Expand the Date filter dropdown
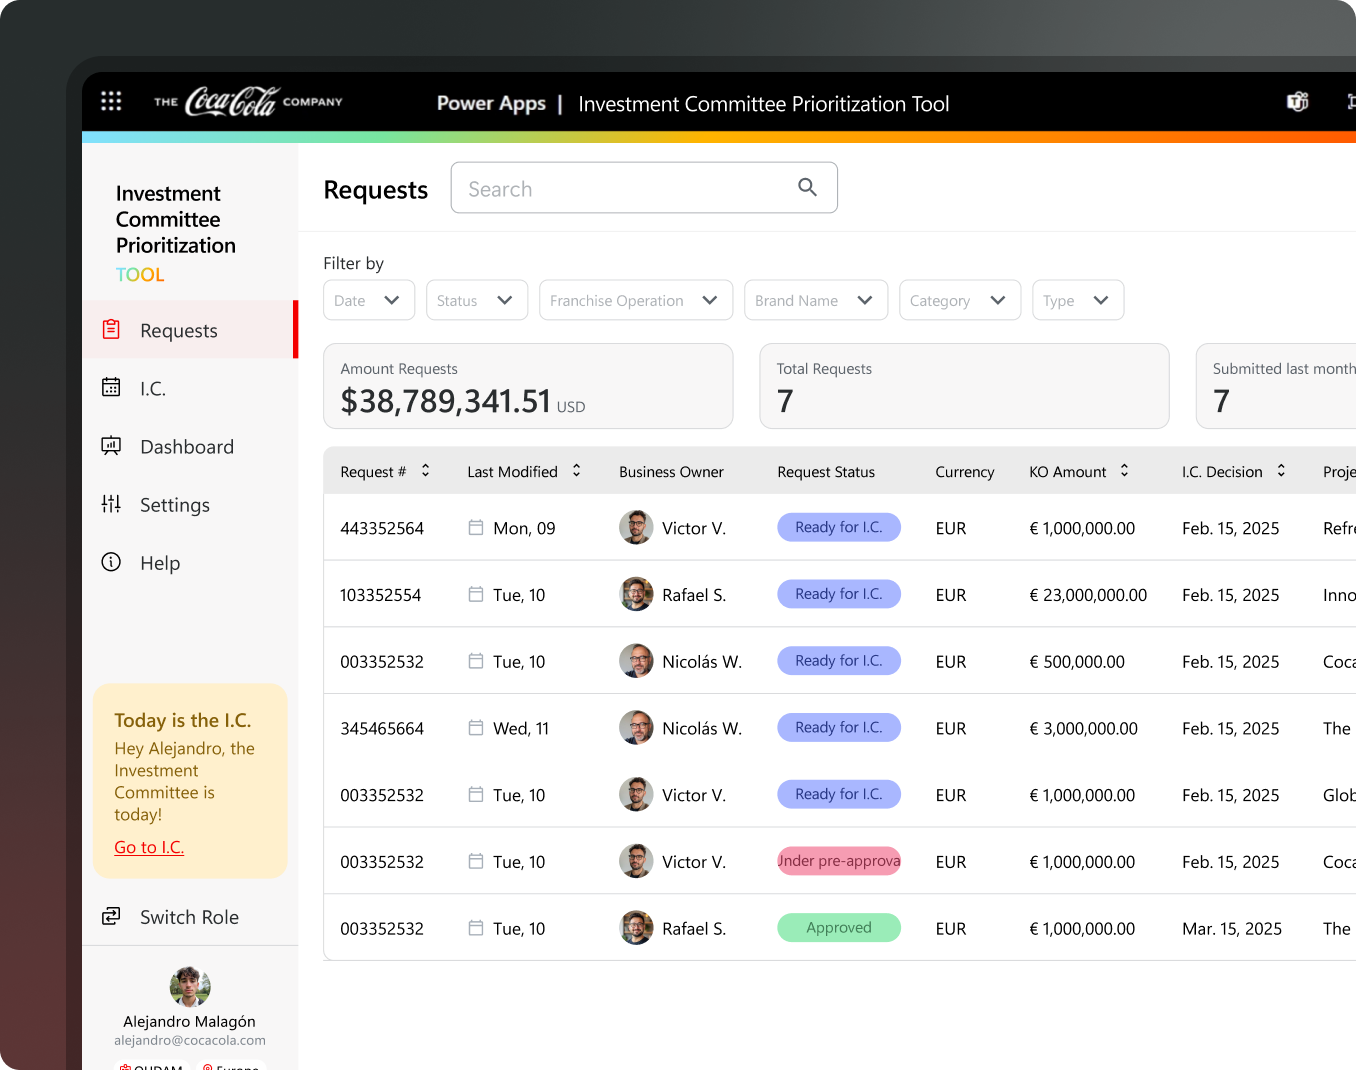The image size is (1356, 1070). [369, 300]
